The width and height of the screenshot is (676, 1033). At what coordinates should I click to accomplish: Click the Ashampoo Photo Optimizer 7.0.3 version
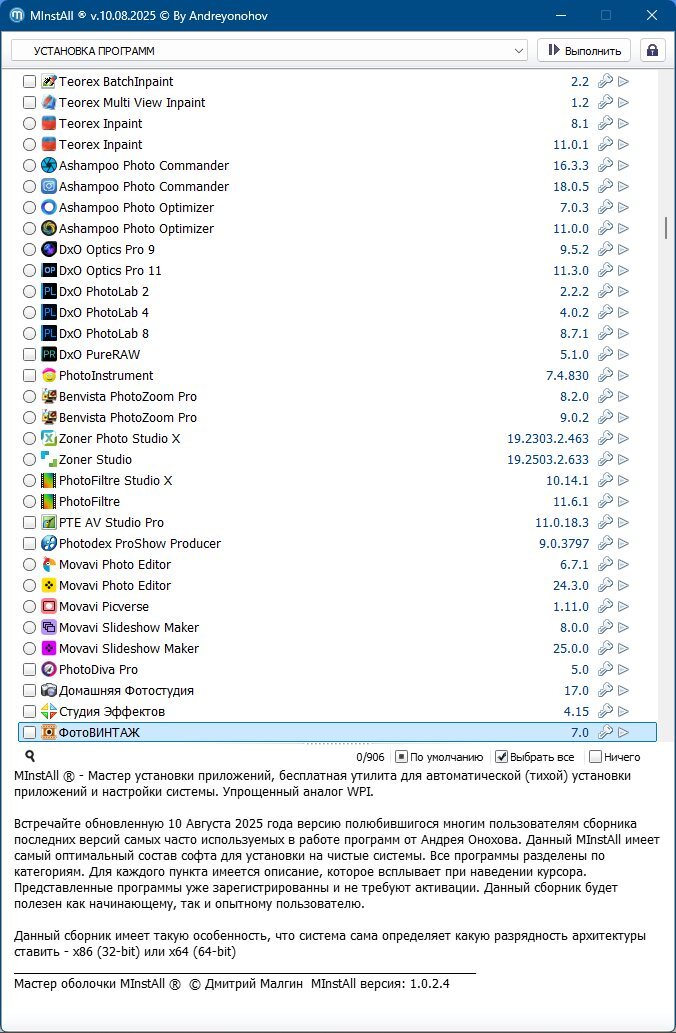click(575, 208)
